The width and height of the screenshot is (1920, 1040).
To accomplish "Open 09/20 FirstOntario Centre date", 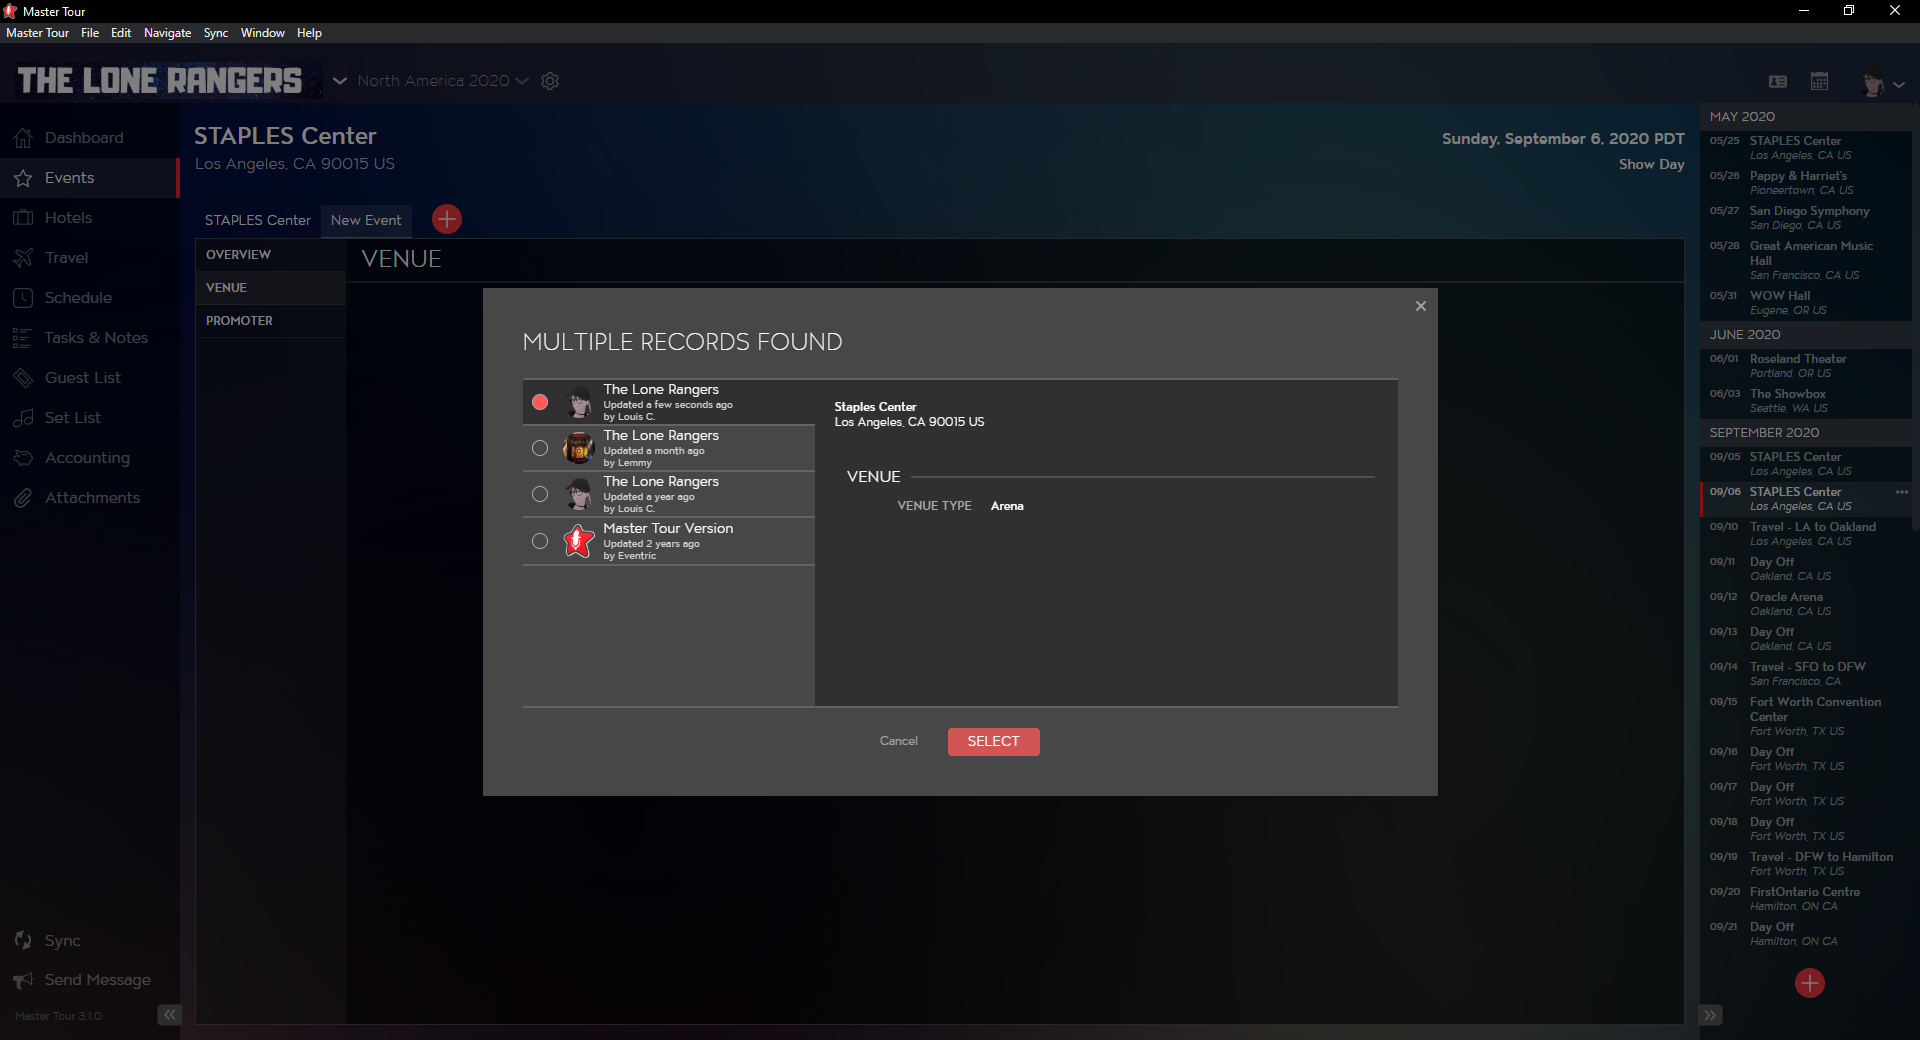I will 1805,899.
